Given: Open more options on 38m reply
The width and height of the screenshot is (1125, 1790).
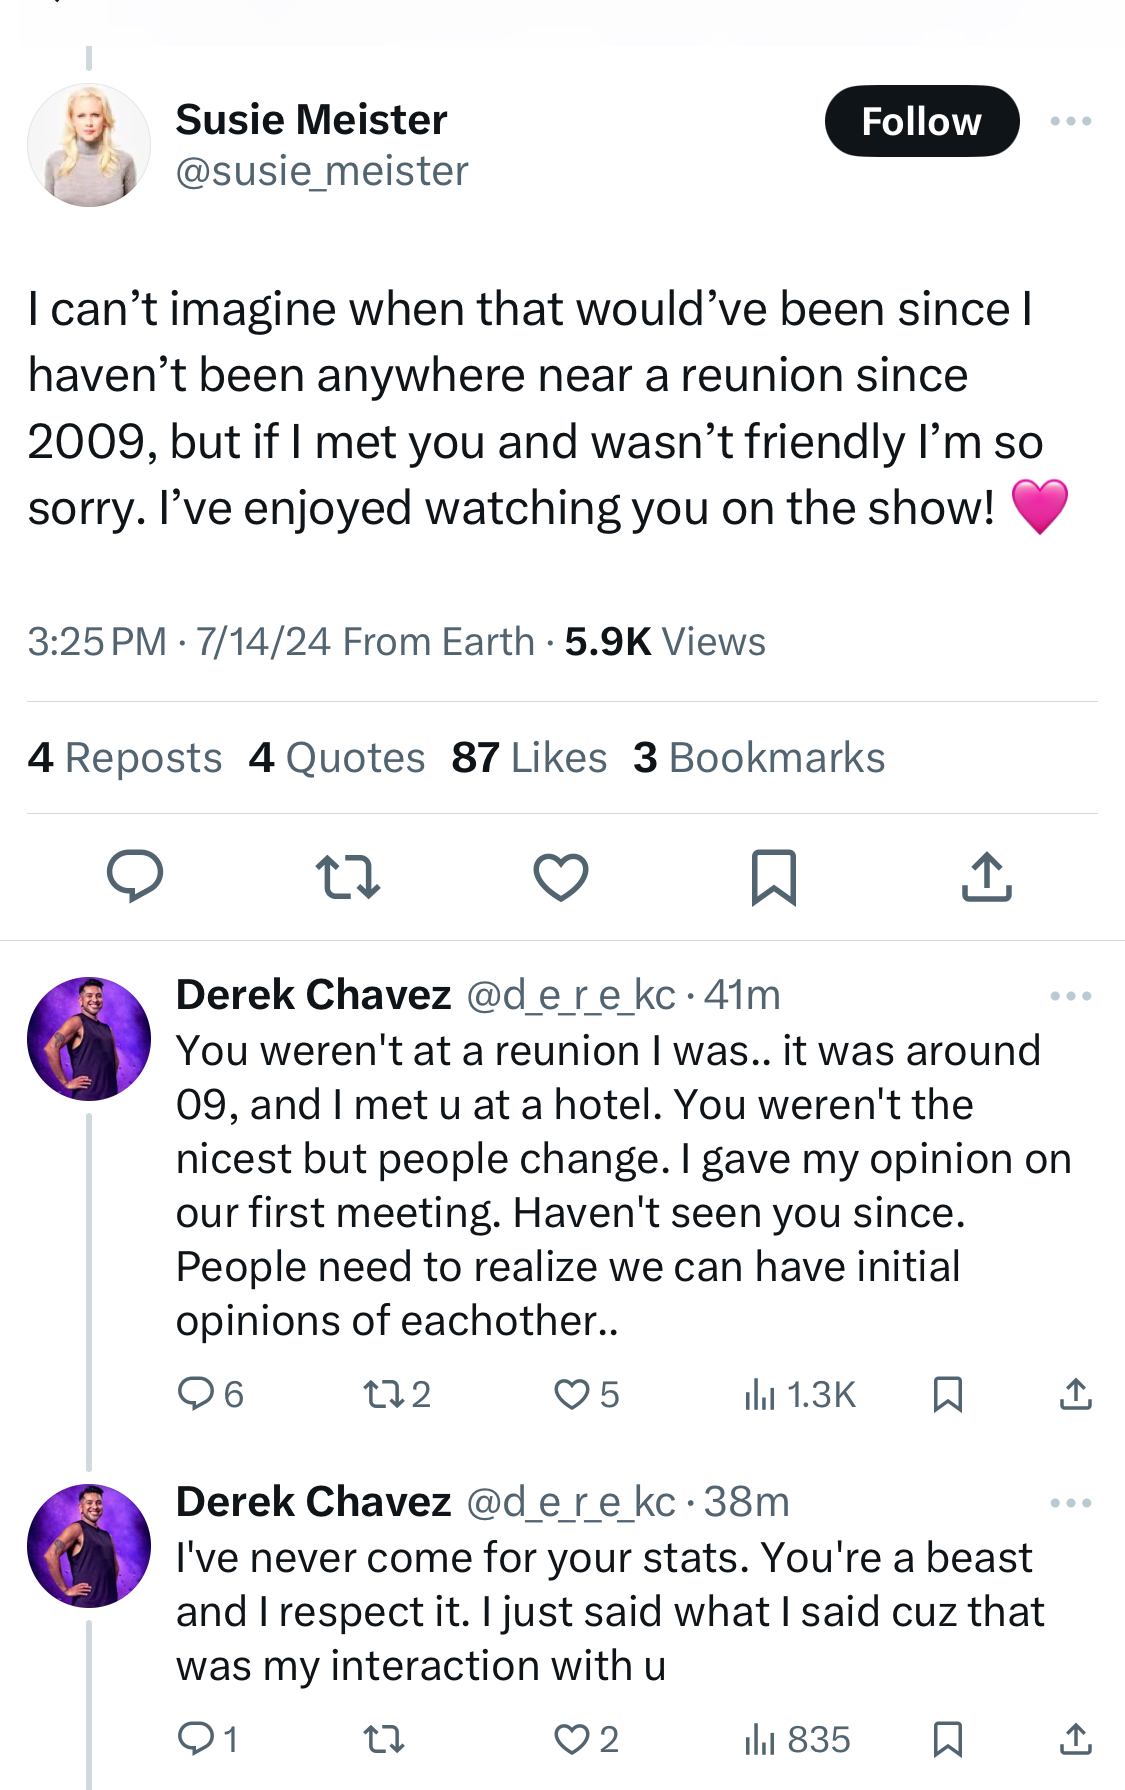Looking at the screenshot, I should (x=1071, y=1503).
